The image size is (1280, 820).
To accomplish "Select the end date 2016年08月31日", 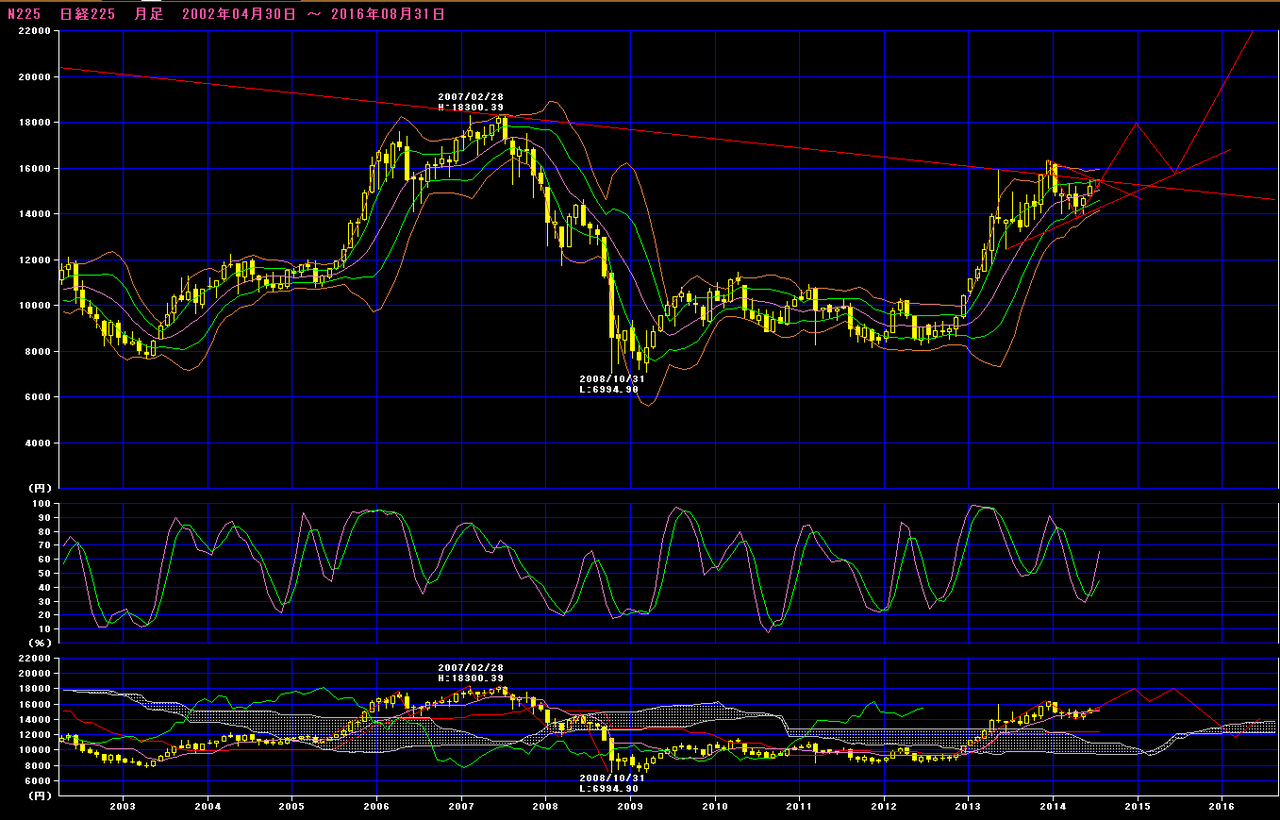I will tap(389, 14).
